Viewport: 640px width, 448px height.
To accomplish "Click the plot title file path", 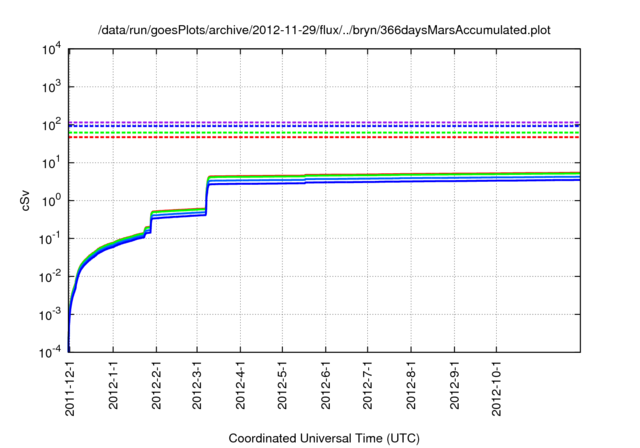I will point(324,30).
